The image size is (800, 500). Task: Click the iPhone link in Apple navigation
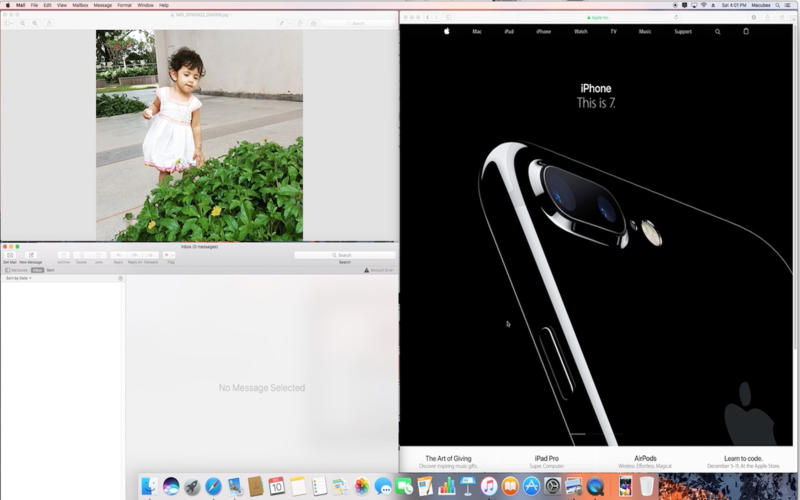(x=543, y=31)
